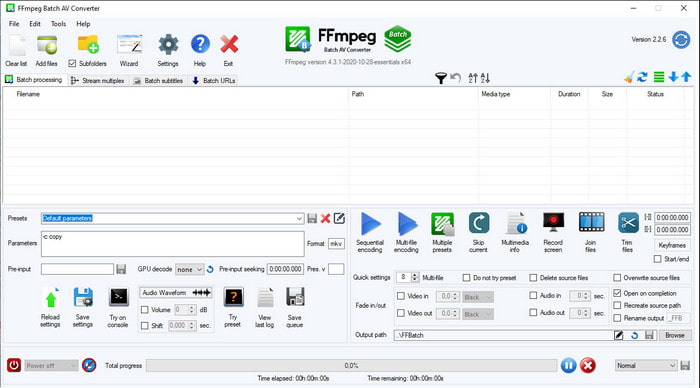700x388 pixels.
Task: Click the Save queue icon
Action: (x=295, y=297)
